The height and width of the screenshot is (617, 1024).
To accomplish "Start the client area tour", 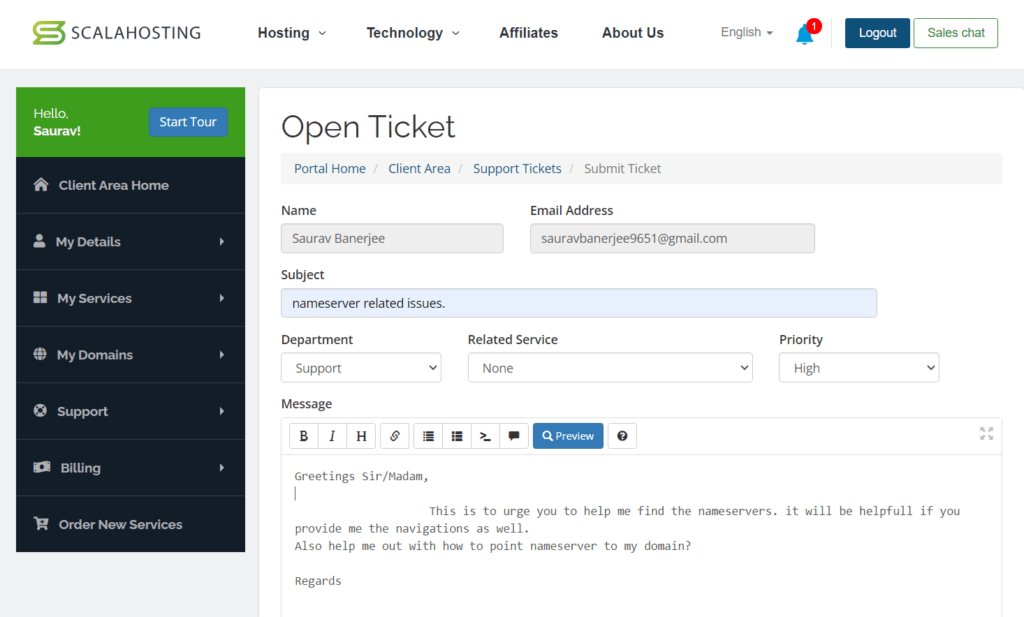I will (x=188, y=121).
